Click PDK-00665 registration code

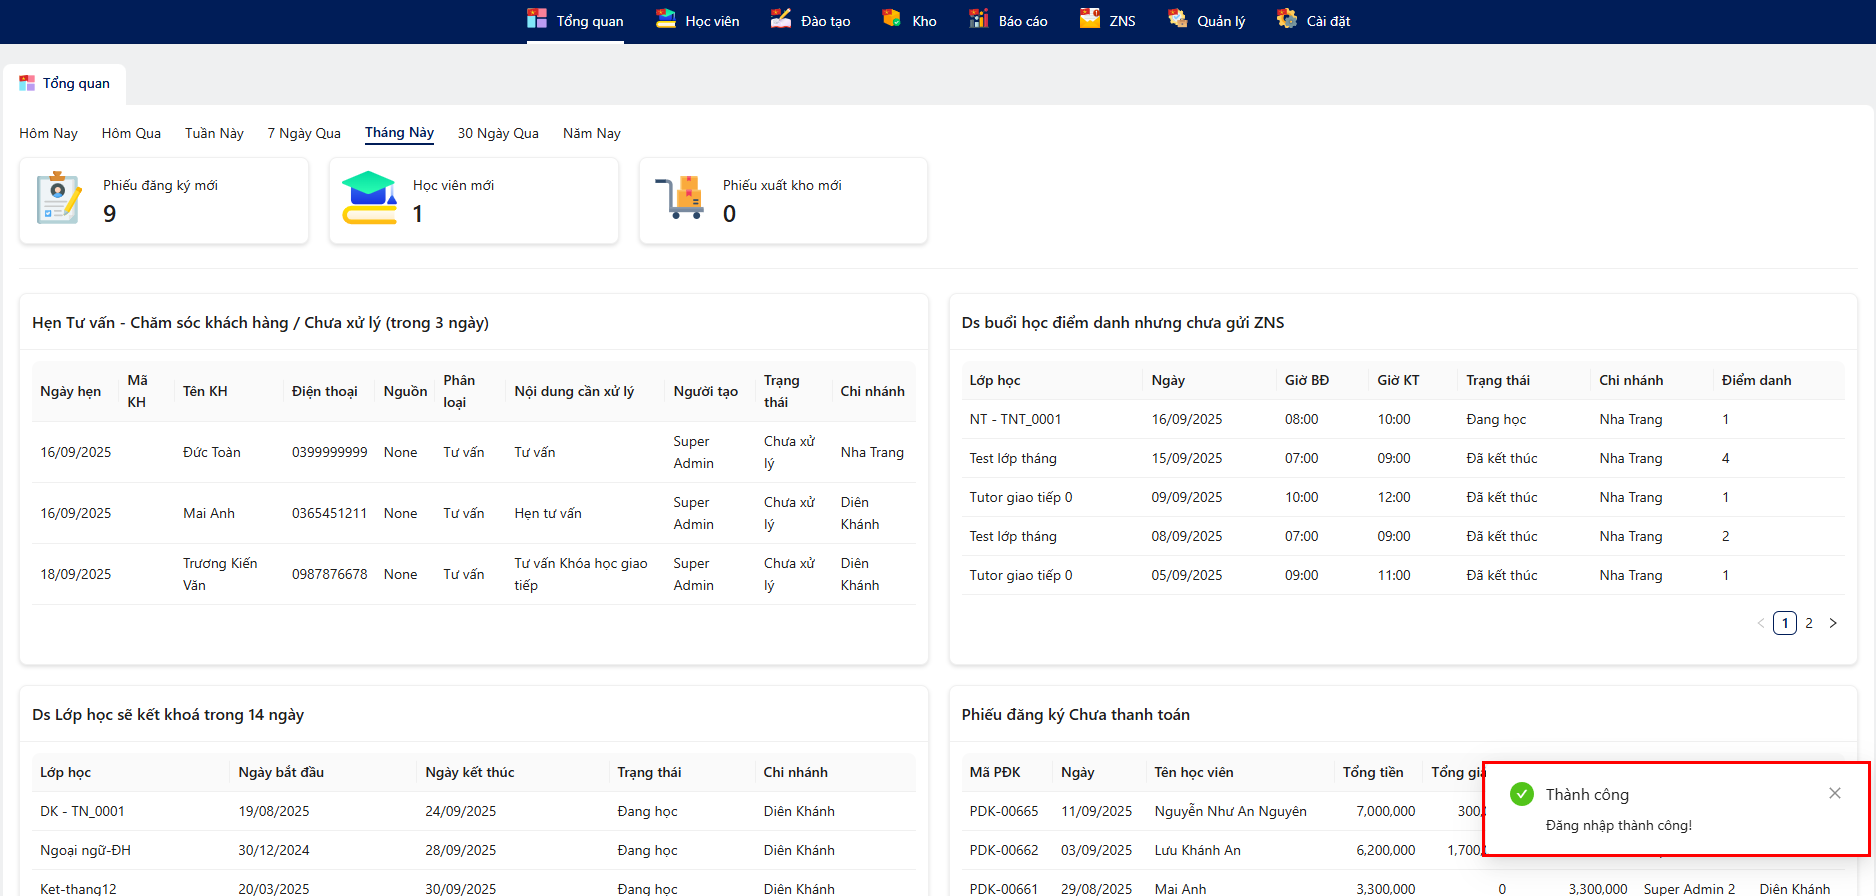[1003, 811]
